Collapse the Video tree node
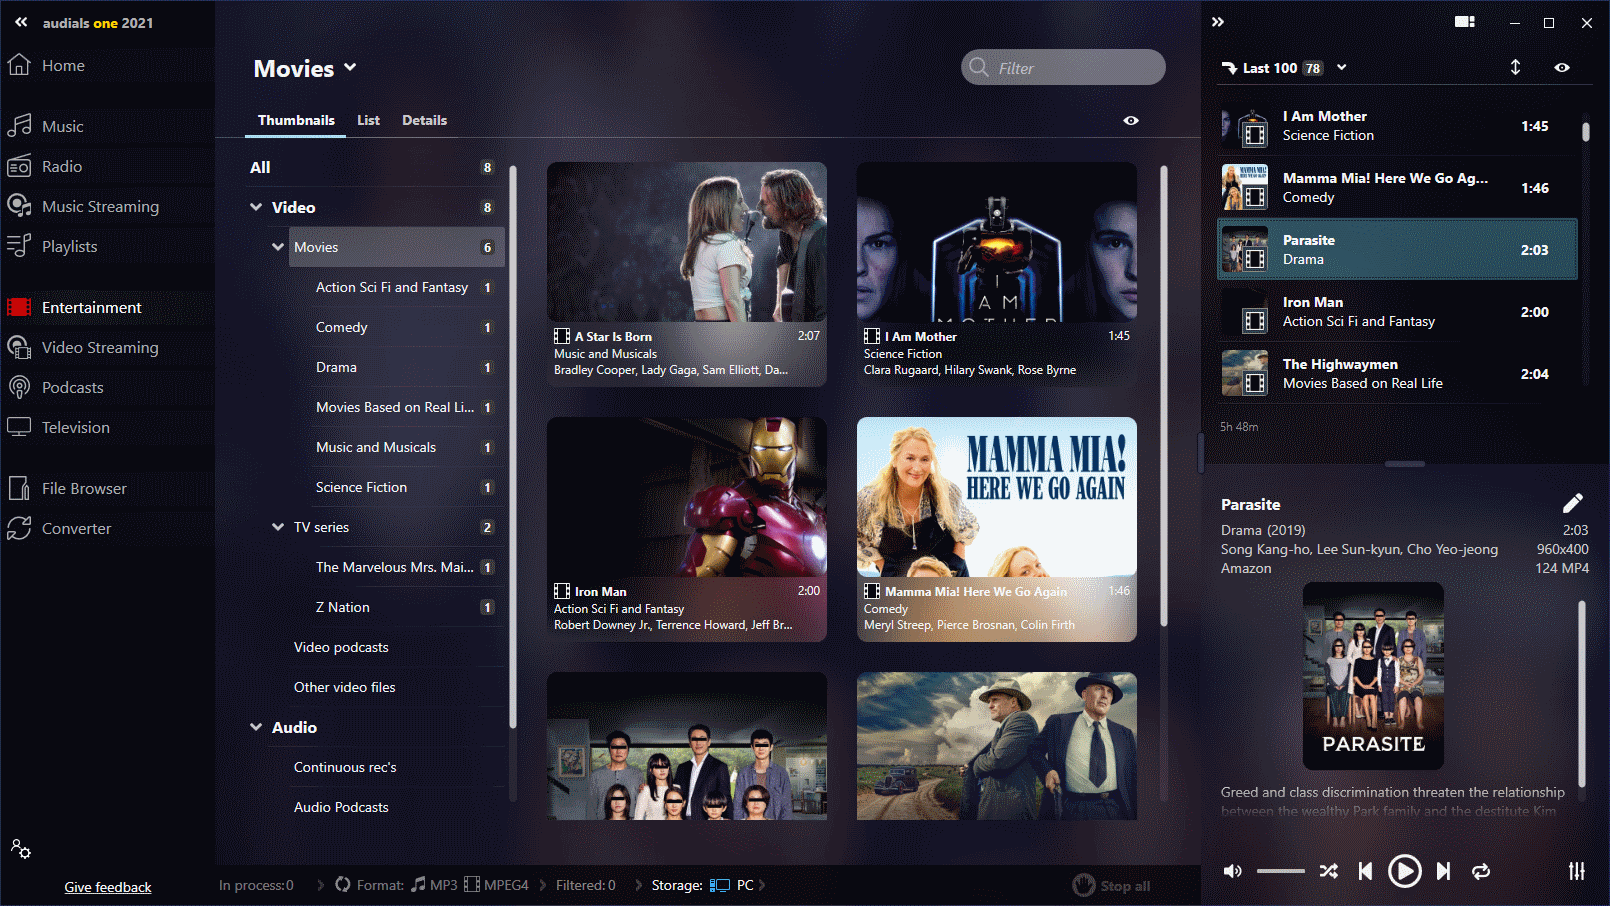Screen dimensions: 1610x906 (x=256, y=207)
